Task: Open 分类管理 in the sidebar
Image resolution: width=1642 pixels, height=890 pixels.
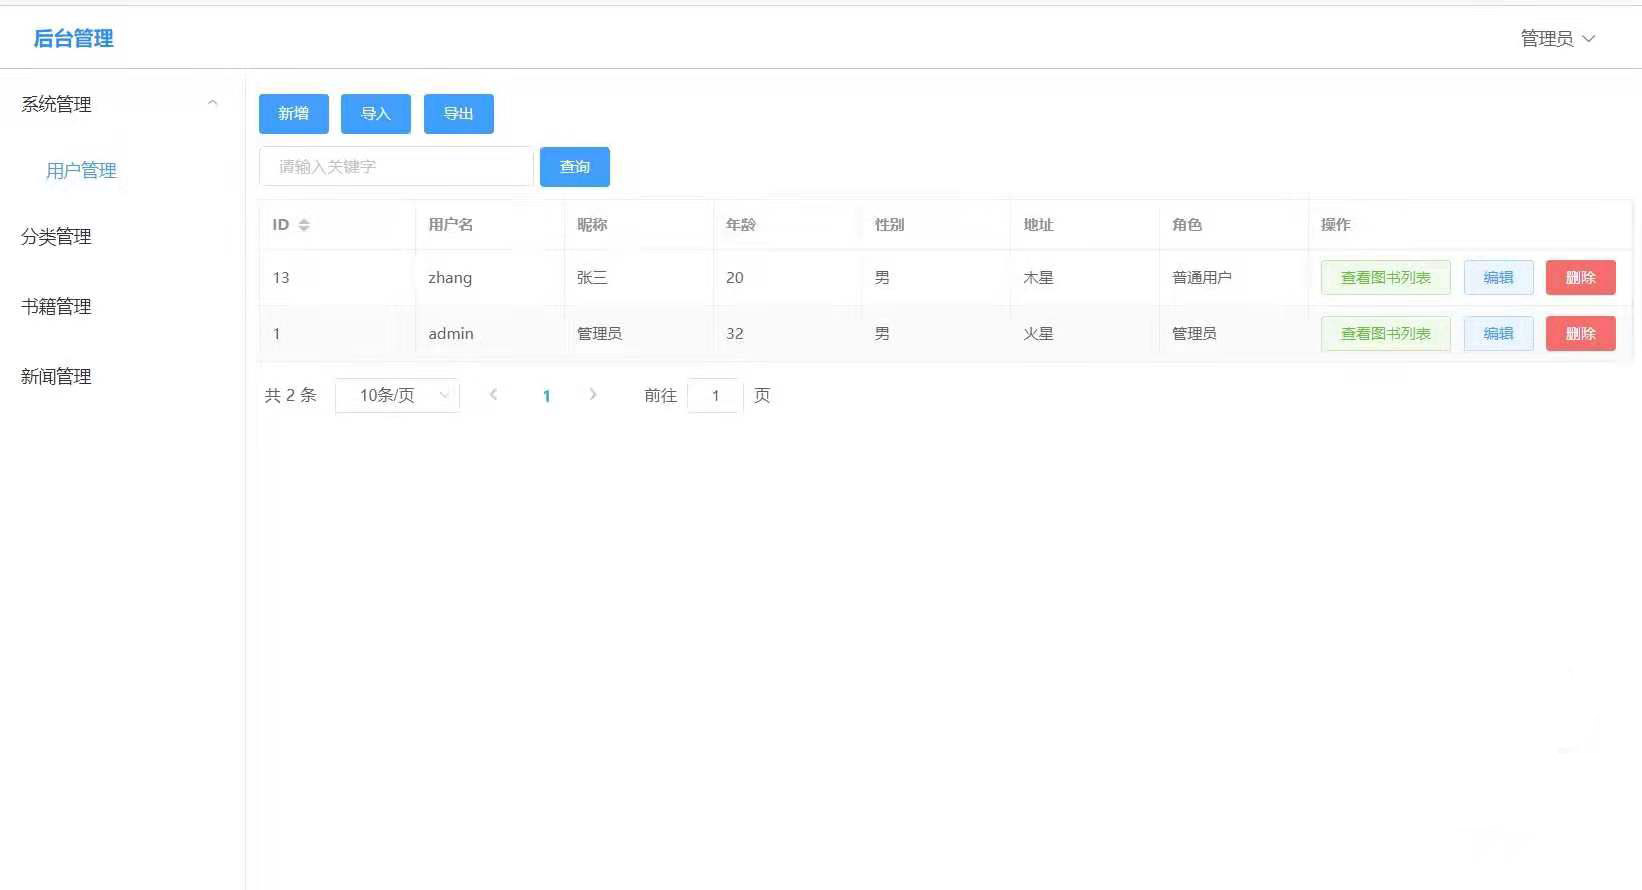Action: (56, 237)
